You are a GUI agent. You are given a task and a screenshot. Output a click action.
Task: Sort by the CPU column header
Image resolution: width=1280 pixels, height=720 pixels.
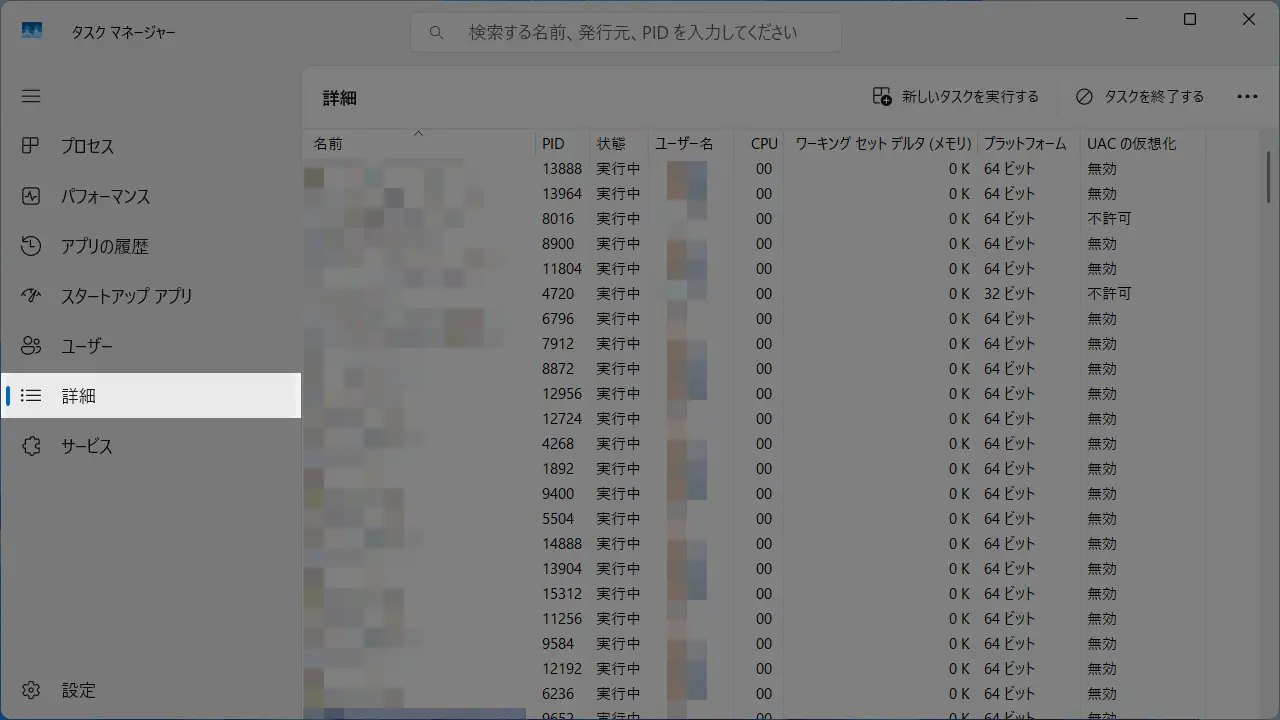tap(764, 144)
